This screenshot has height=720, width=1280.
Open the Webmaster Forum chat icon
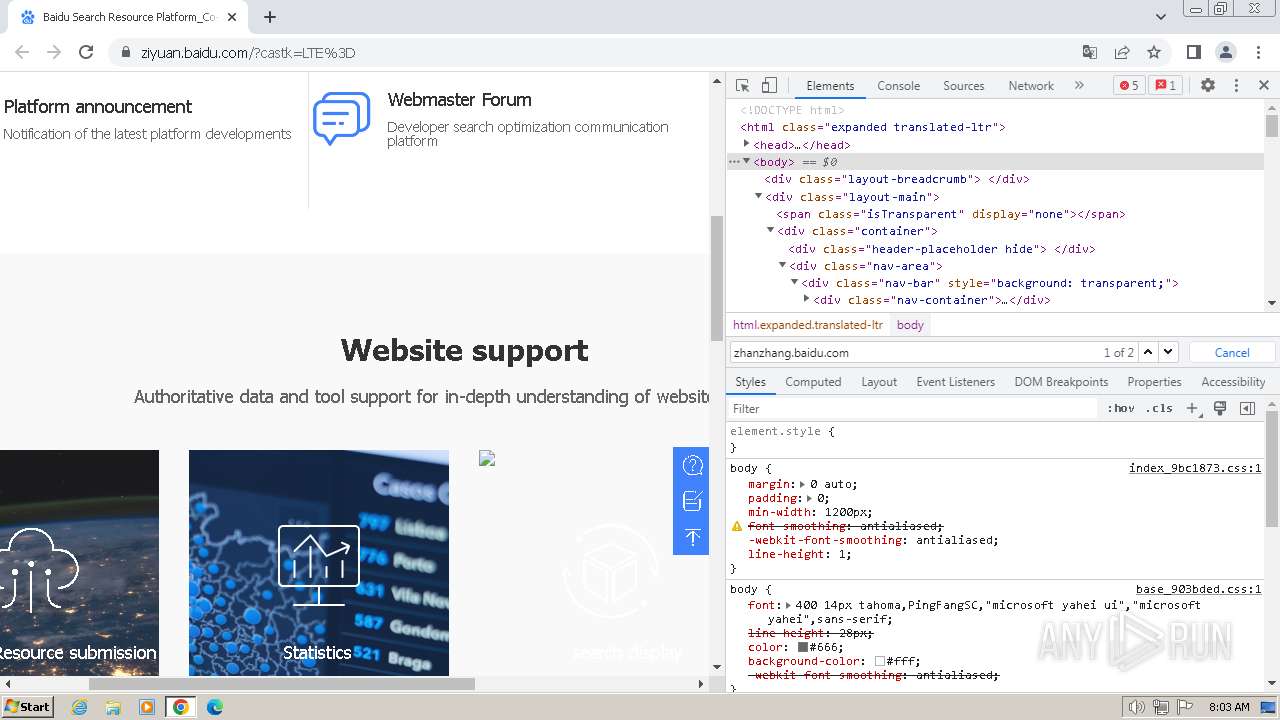(x=342, y=119)
